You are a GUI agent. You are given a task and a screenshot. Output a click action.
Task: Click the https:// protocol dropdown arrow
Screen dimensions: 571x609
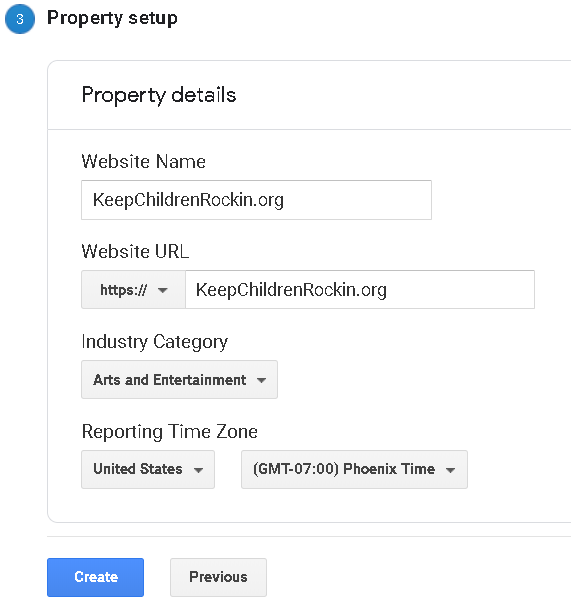tap(163, 290)
